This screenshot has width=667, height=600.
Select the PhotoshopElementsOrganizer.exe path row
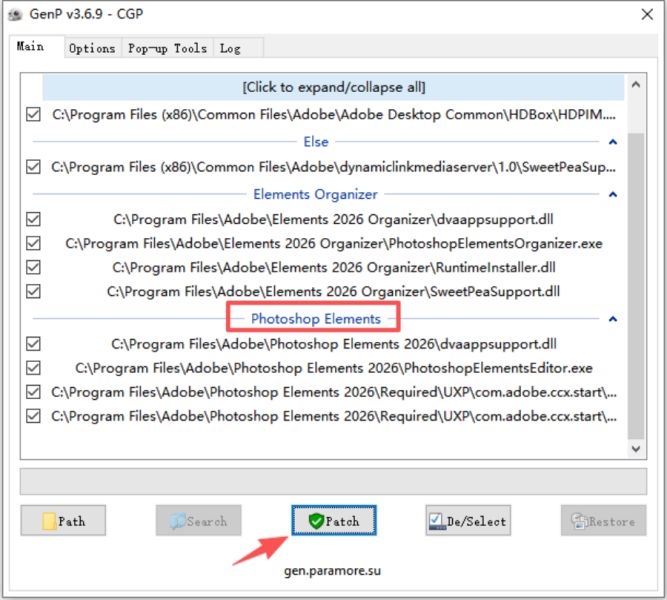point(334,243)
